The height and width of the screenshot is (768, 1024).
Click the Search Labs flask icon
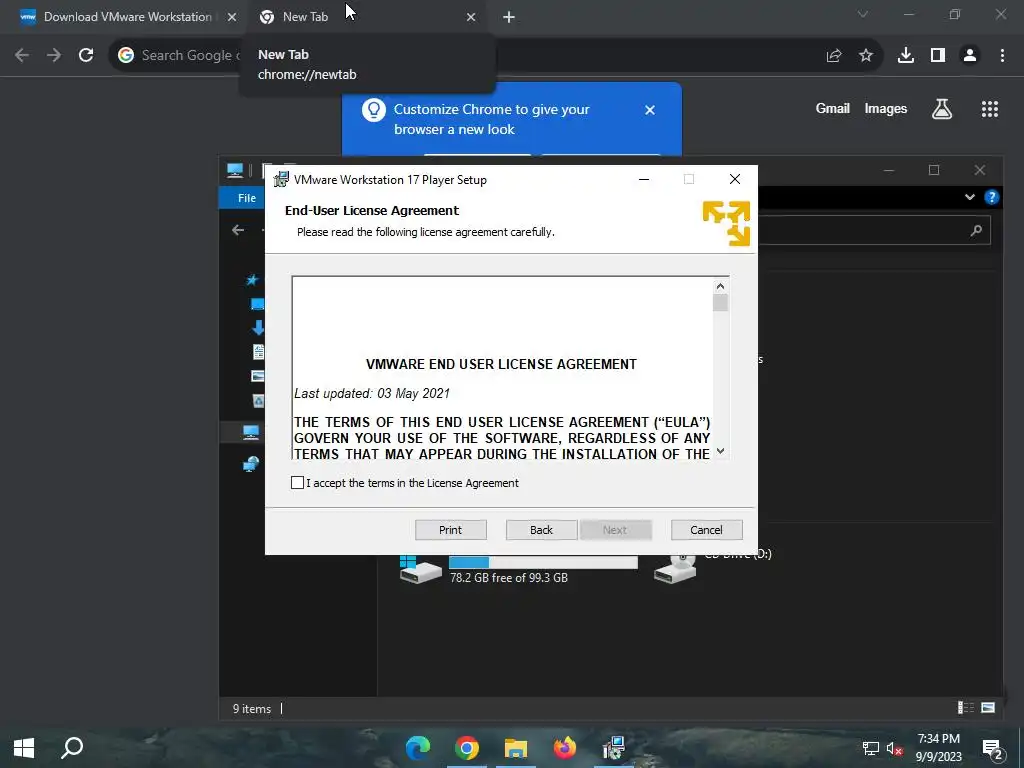[x=942, y=109]
